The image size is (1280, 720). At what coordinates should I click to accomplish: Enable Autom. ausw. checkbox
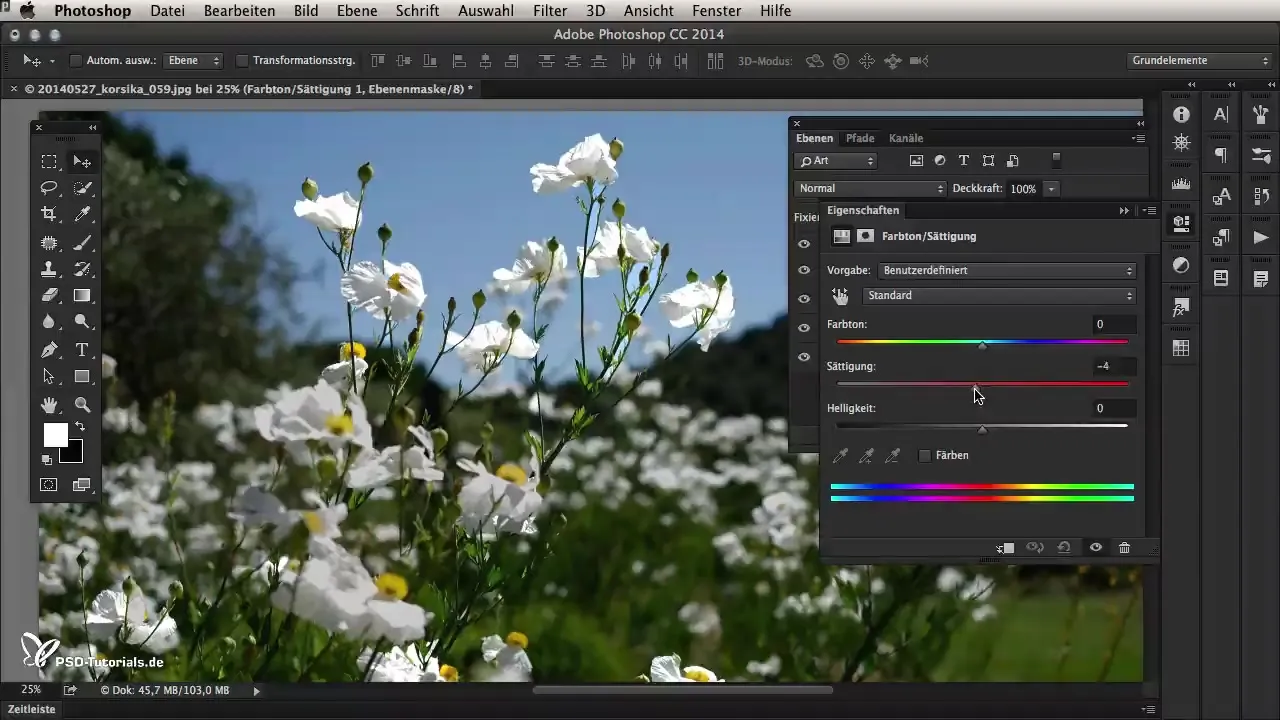(x=75, y=61)
